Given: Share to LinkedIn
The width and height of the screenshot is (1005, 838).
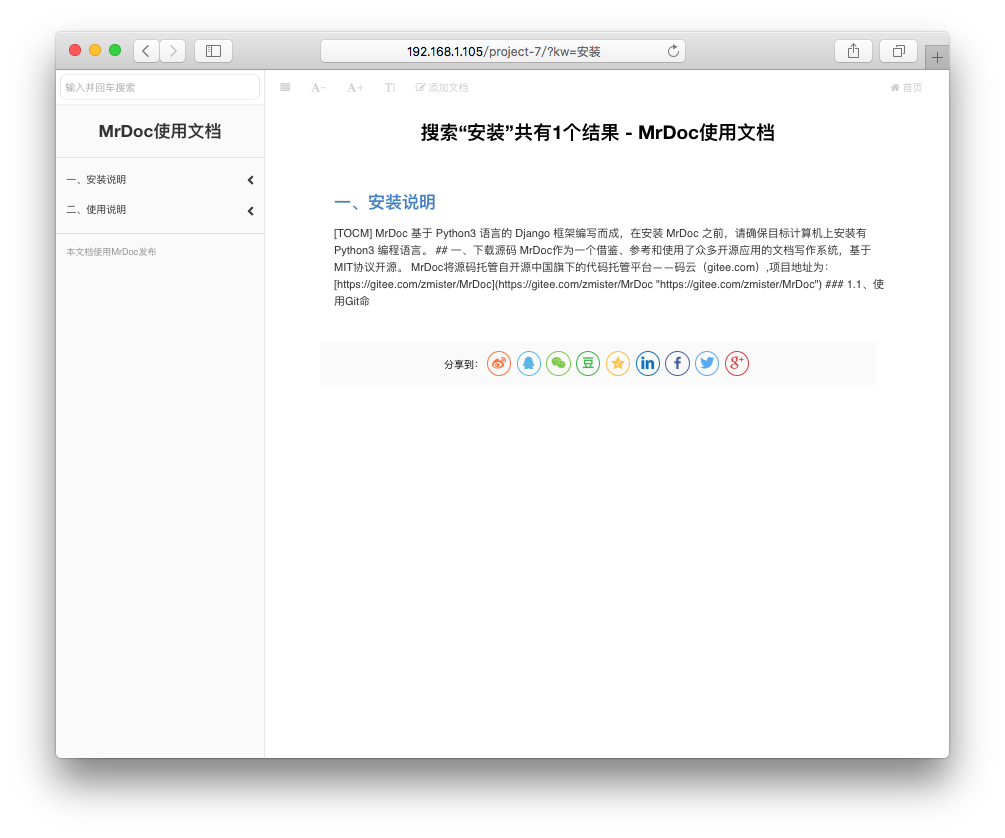Looking at the screenshot, I should click(648, 364).
